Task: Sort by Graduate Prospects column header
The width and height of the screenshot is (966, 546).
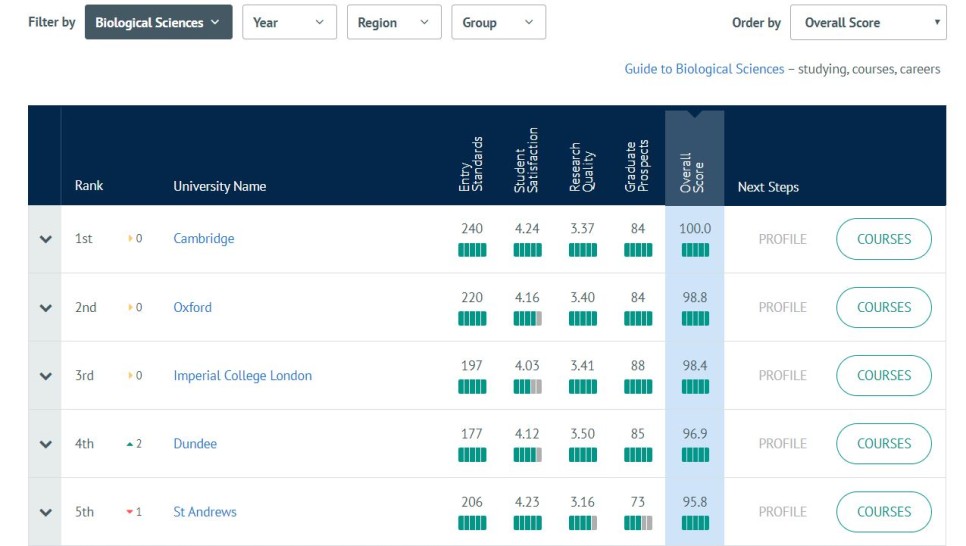Action: (x=636, y=165)
